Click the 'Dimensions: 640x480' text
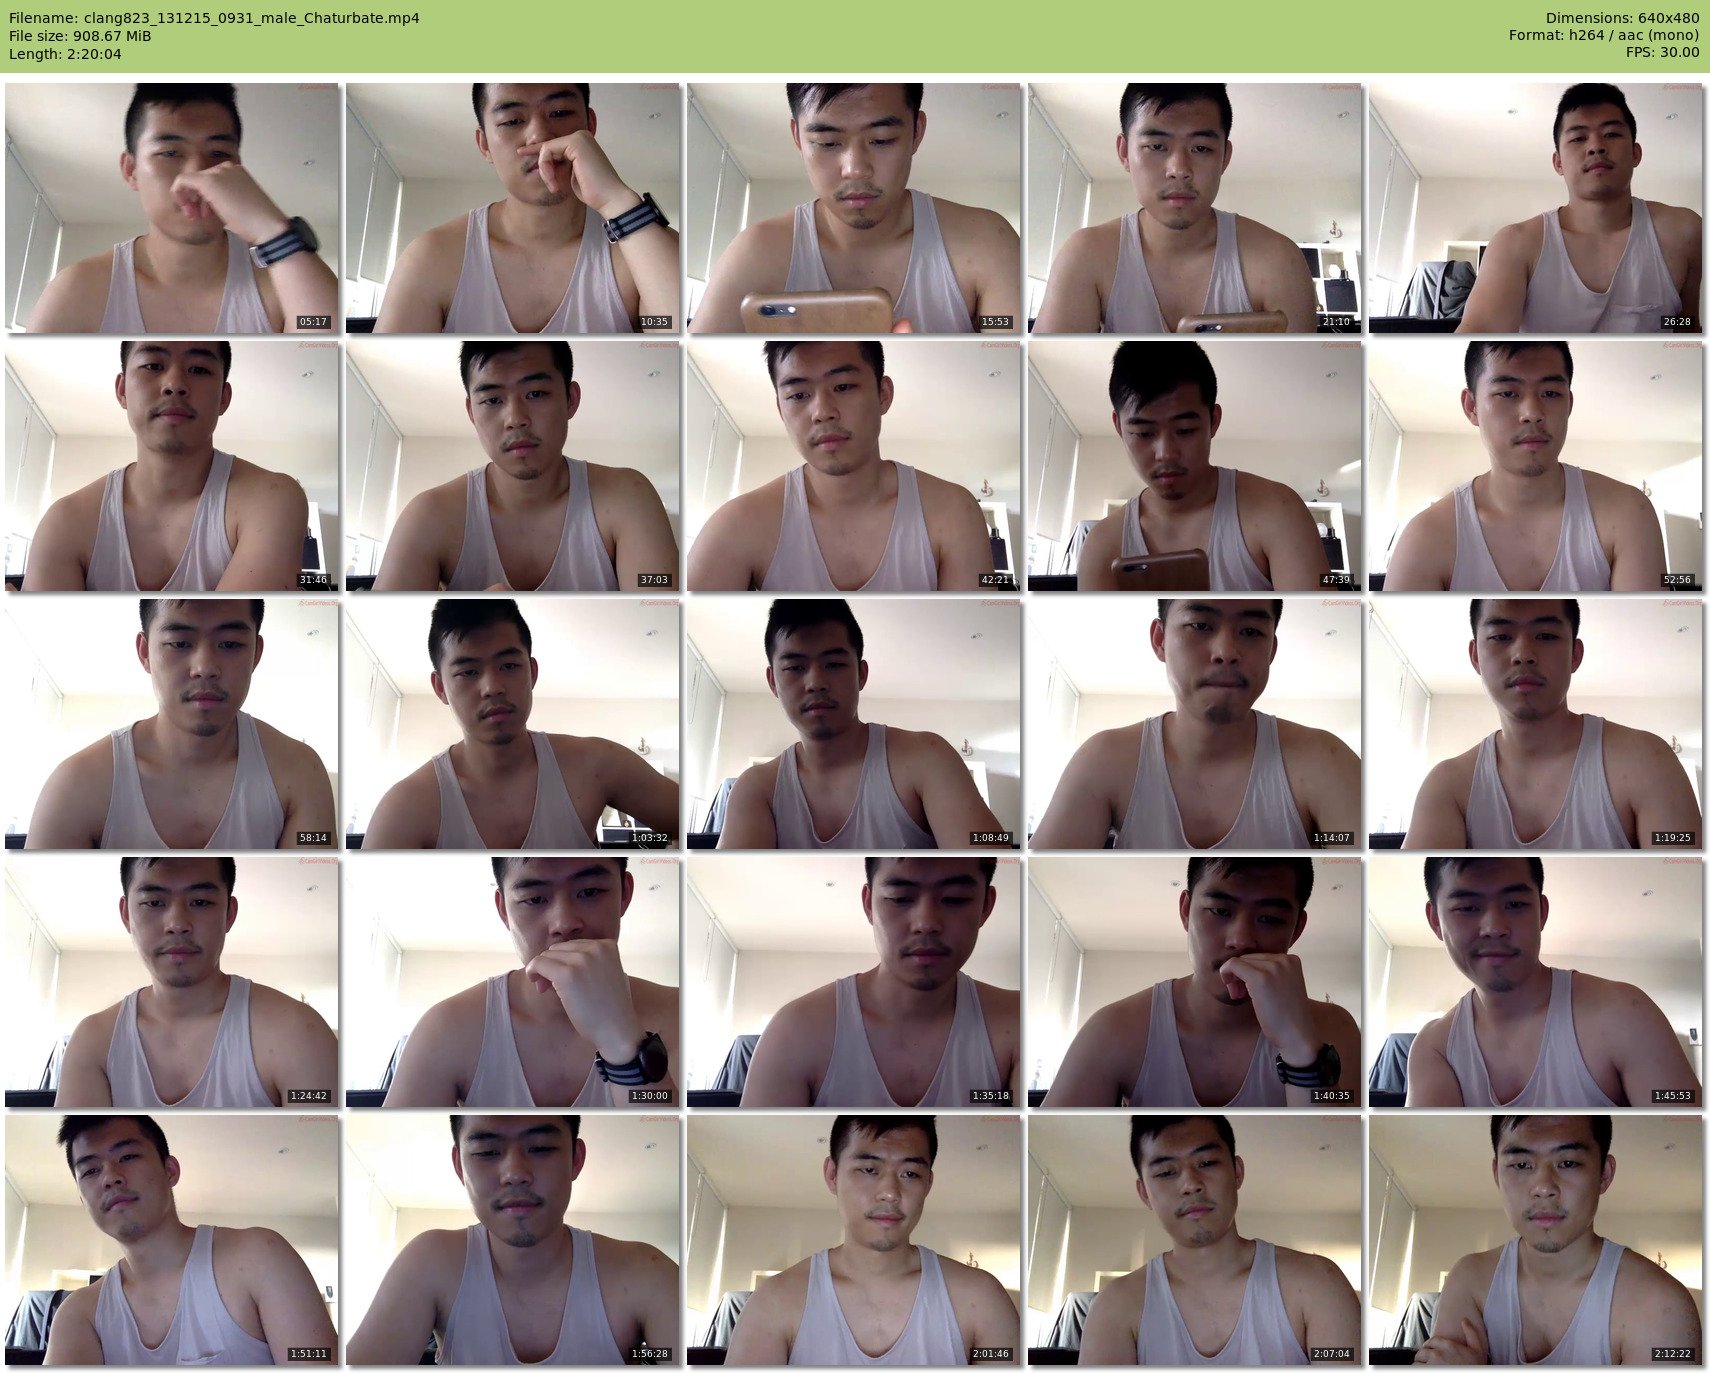Image resolution: width=1710 pixels, height=1373 pixels. (x=1622, y=18)
